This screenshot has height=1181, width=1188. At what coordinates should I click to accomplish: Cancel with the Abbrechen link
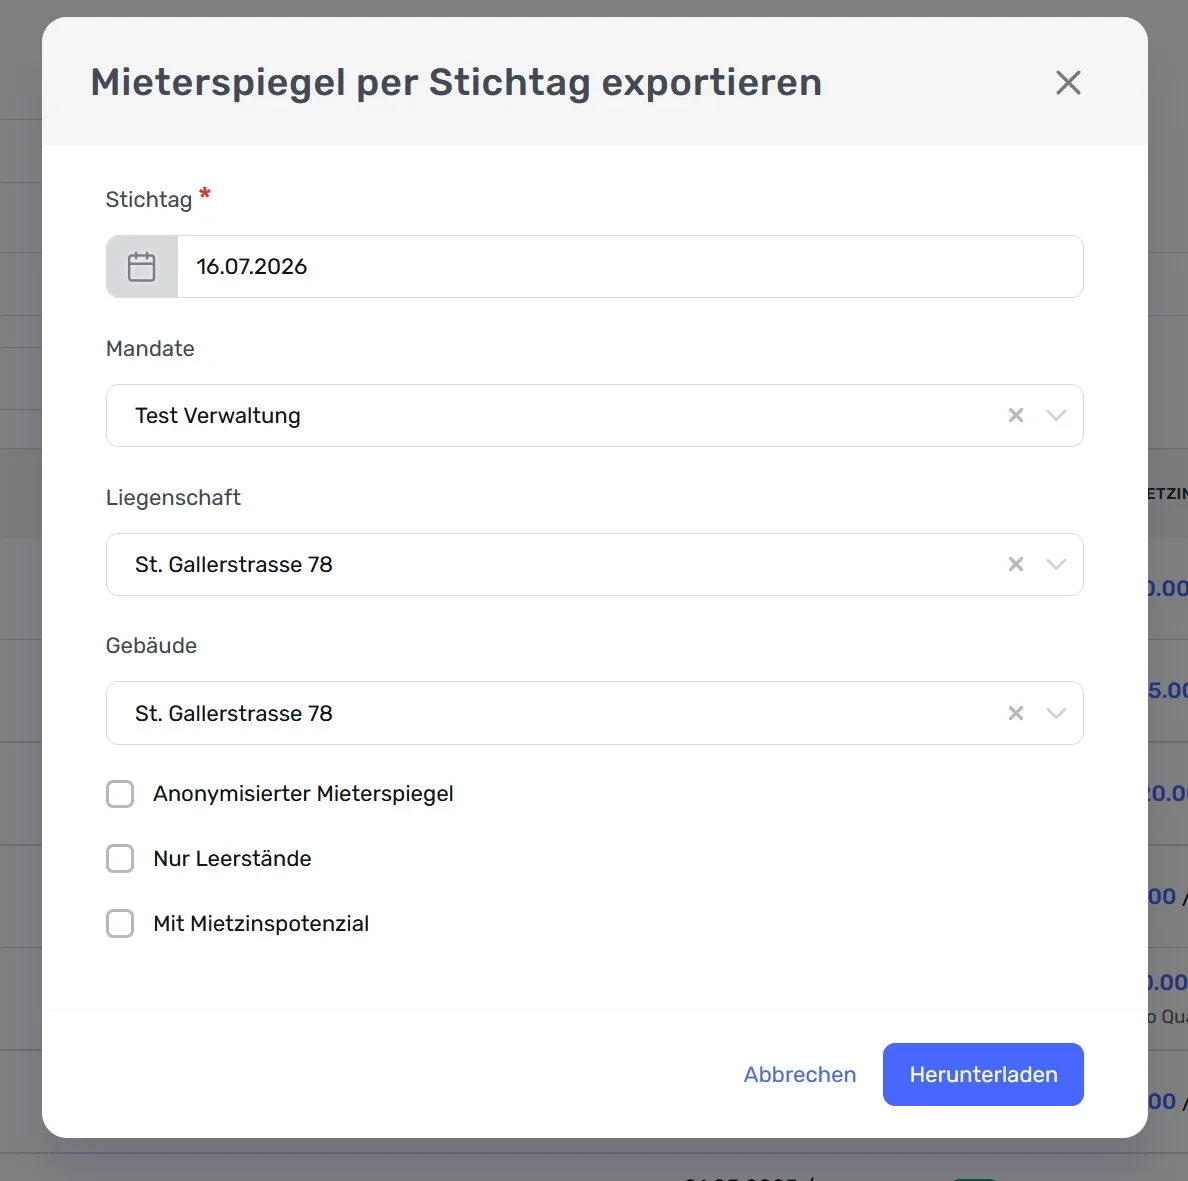coord(799,1074)
